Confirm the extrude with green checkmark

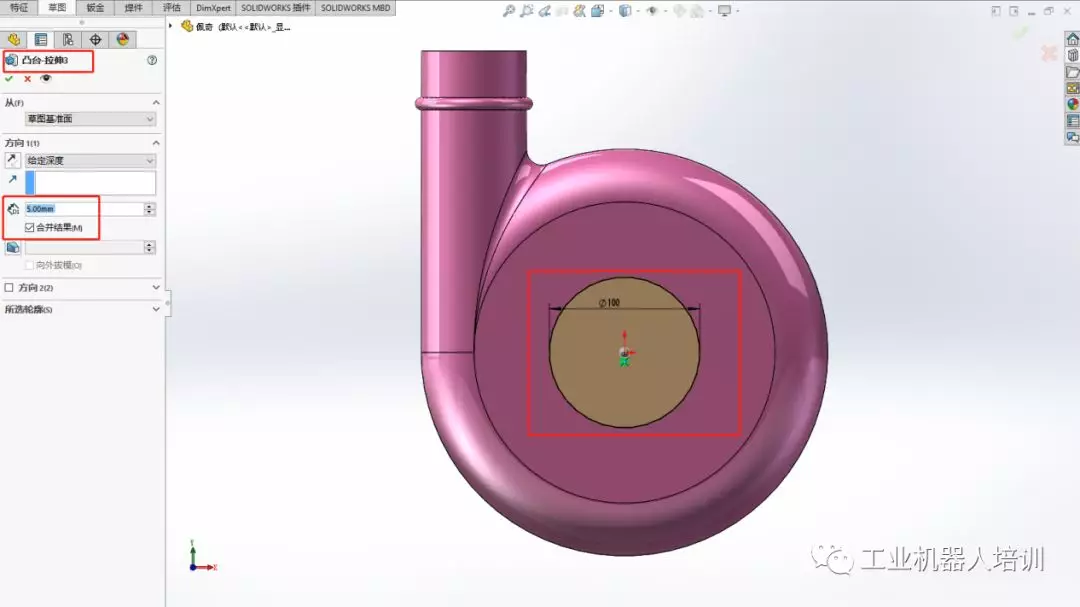[9, 79]
